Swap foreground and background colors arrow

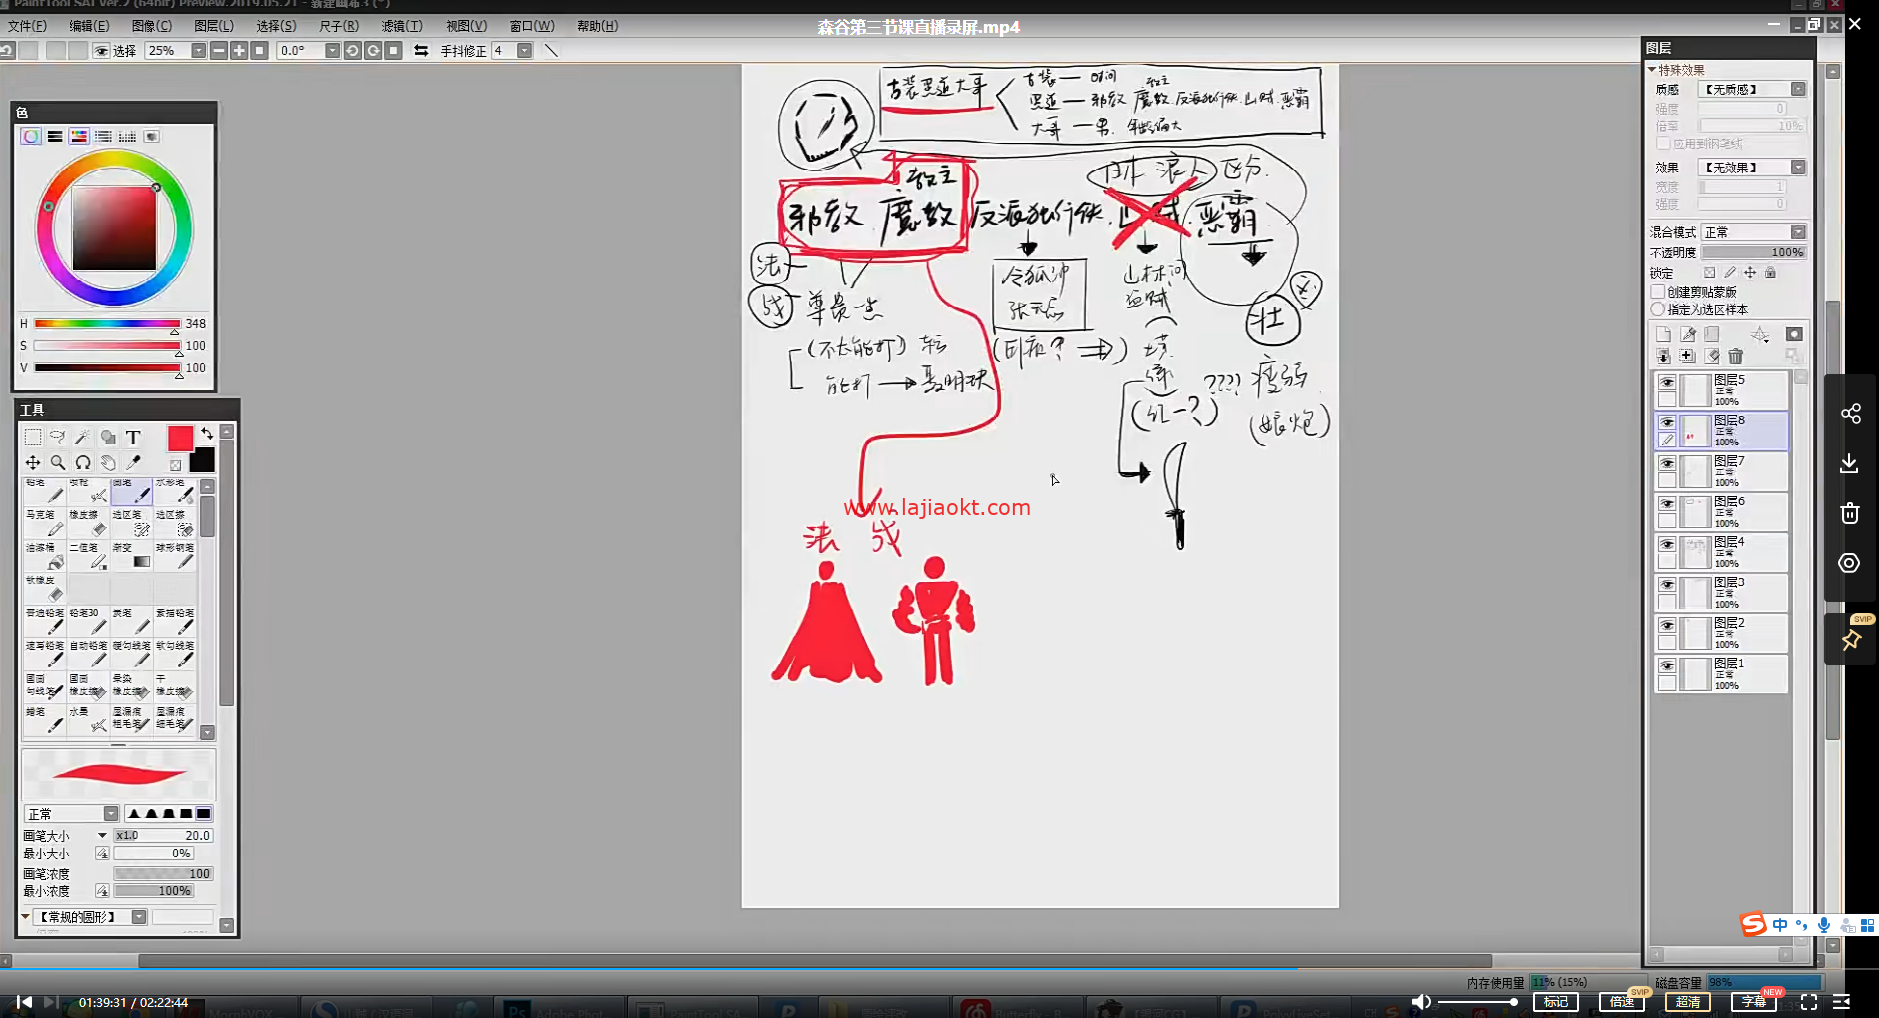tap(207, 433)
